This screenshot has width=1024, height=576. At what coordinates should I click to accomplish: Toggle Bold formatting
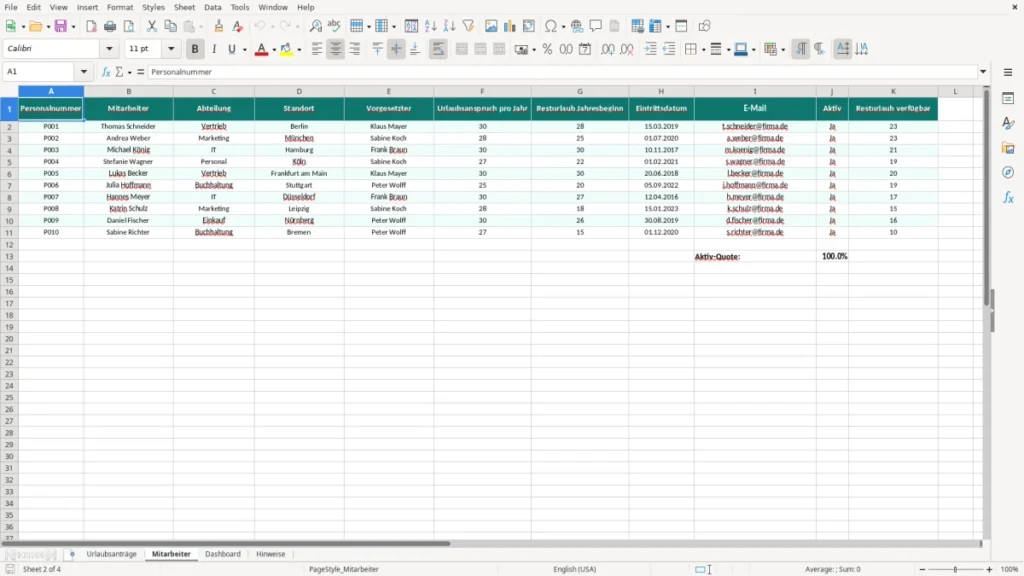(195, 49)
